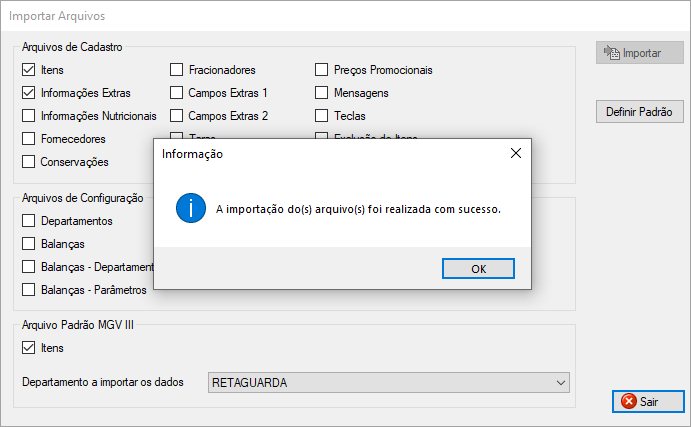The width and height of the screenshot is (691, 427).
Task: Uncheck Itens under Arquivo Padrão MGV III
Action: 28,348
